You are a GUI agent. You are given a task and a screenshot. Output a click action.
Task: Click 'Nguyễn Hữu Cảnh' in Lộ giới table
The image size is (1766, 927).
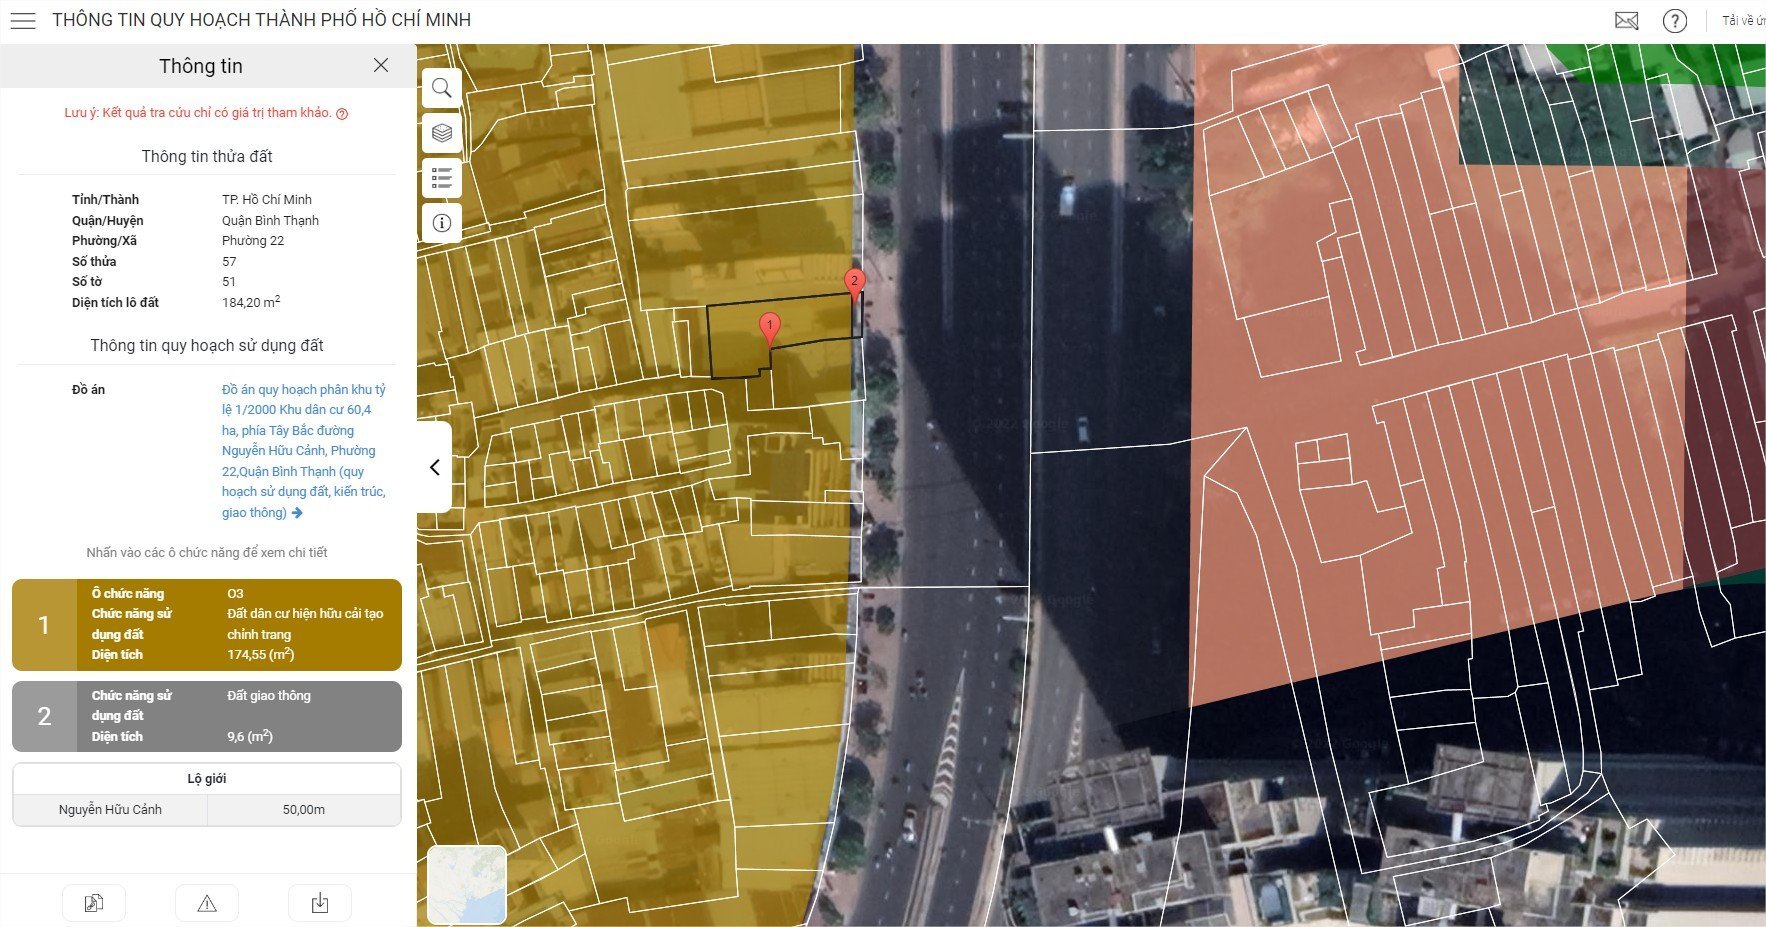110,810
